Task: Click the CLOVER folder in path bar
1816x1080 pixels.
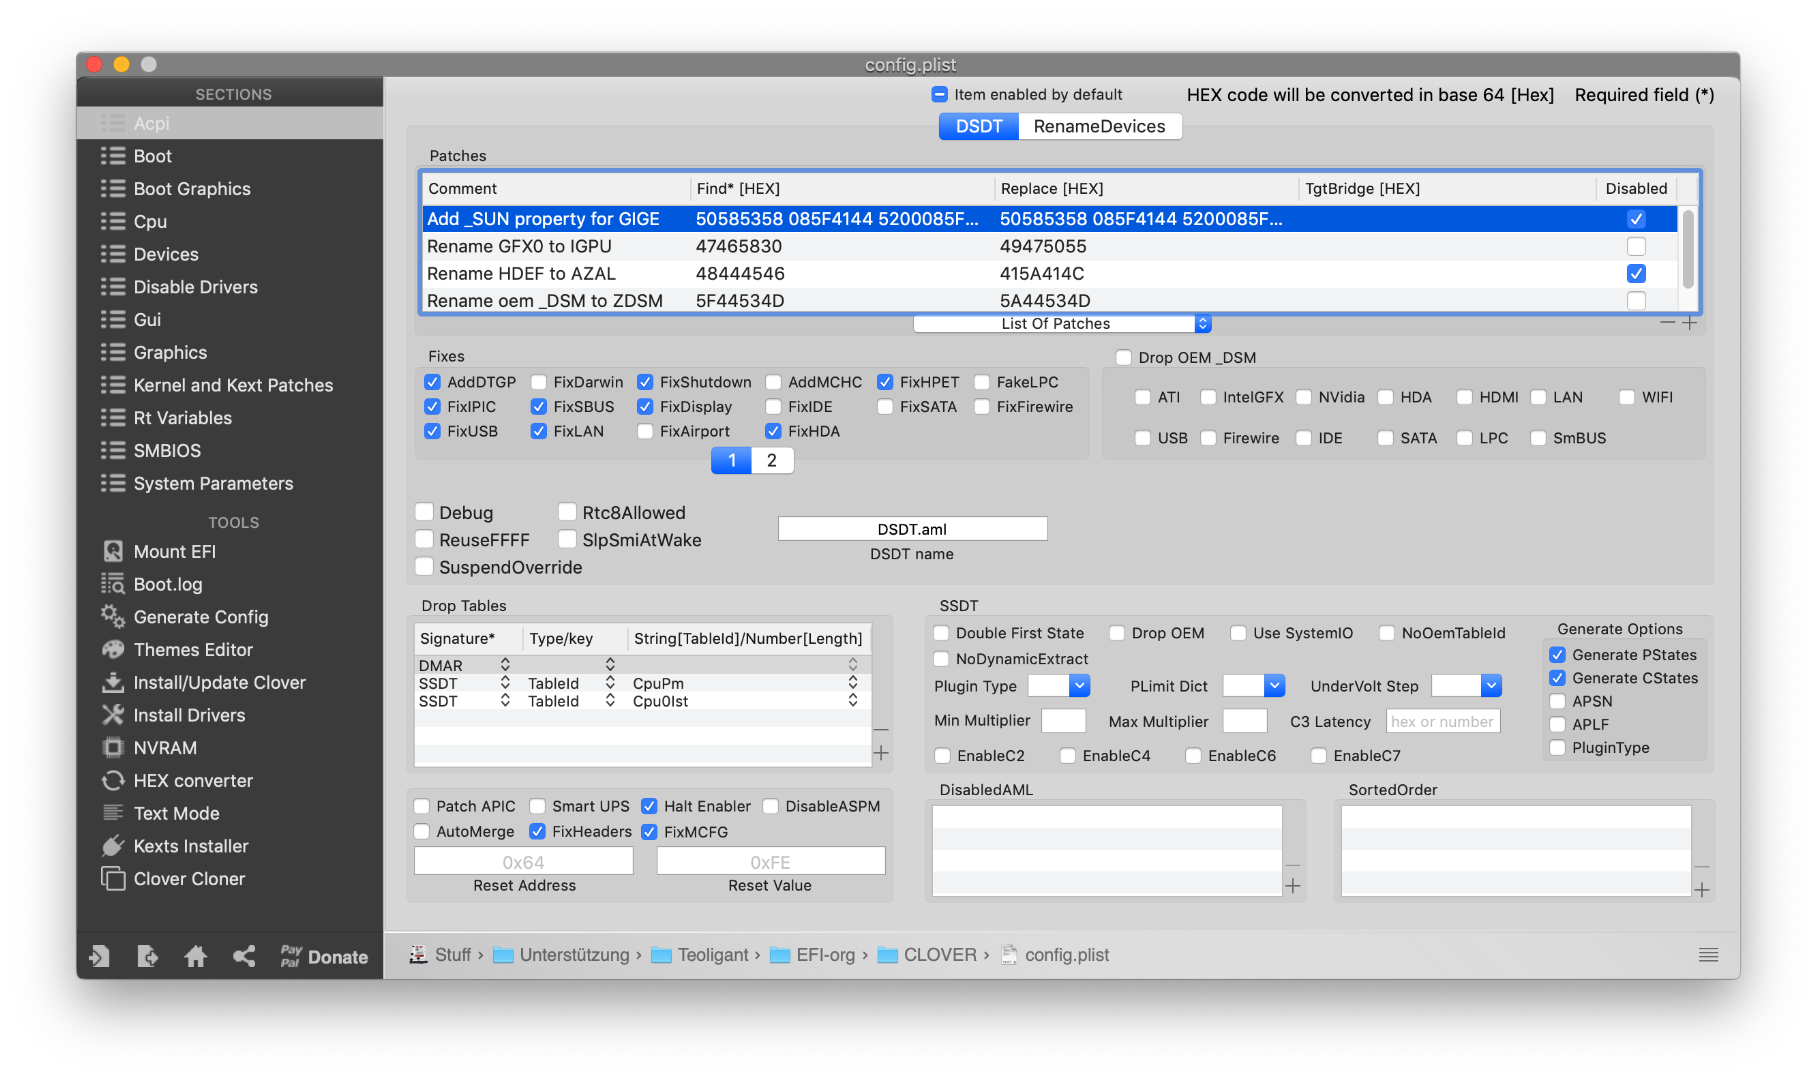Action: point(928,955)
